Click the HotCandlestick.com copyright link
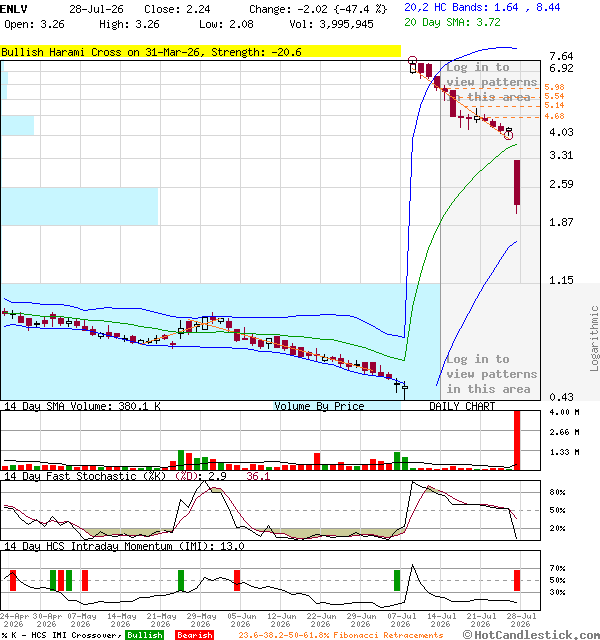The image size is (600, 640). (531, 635)
